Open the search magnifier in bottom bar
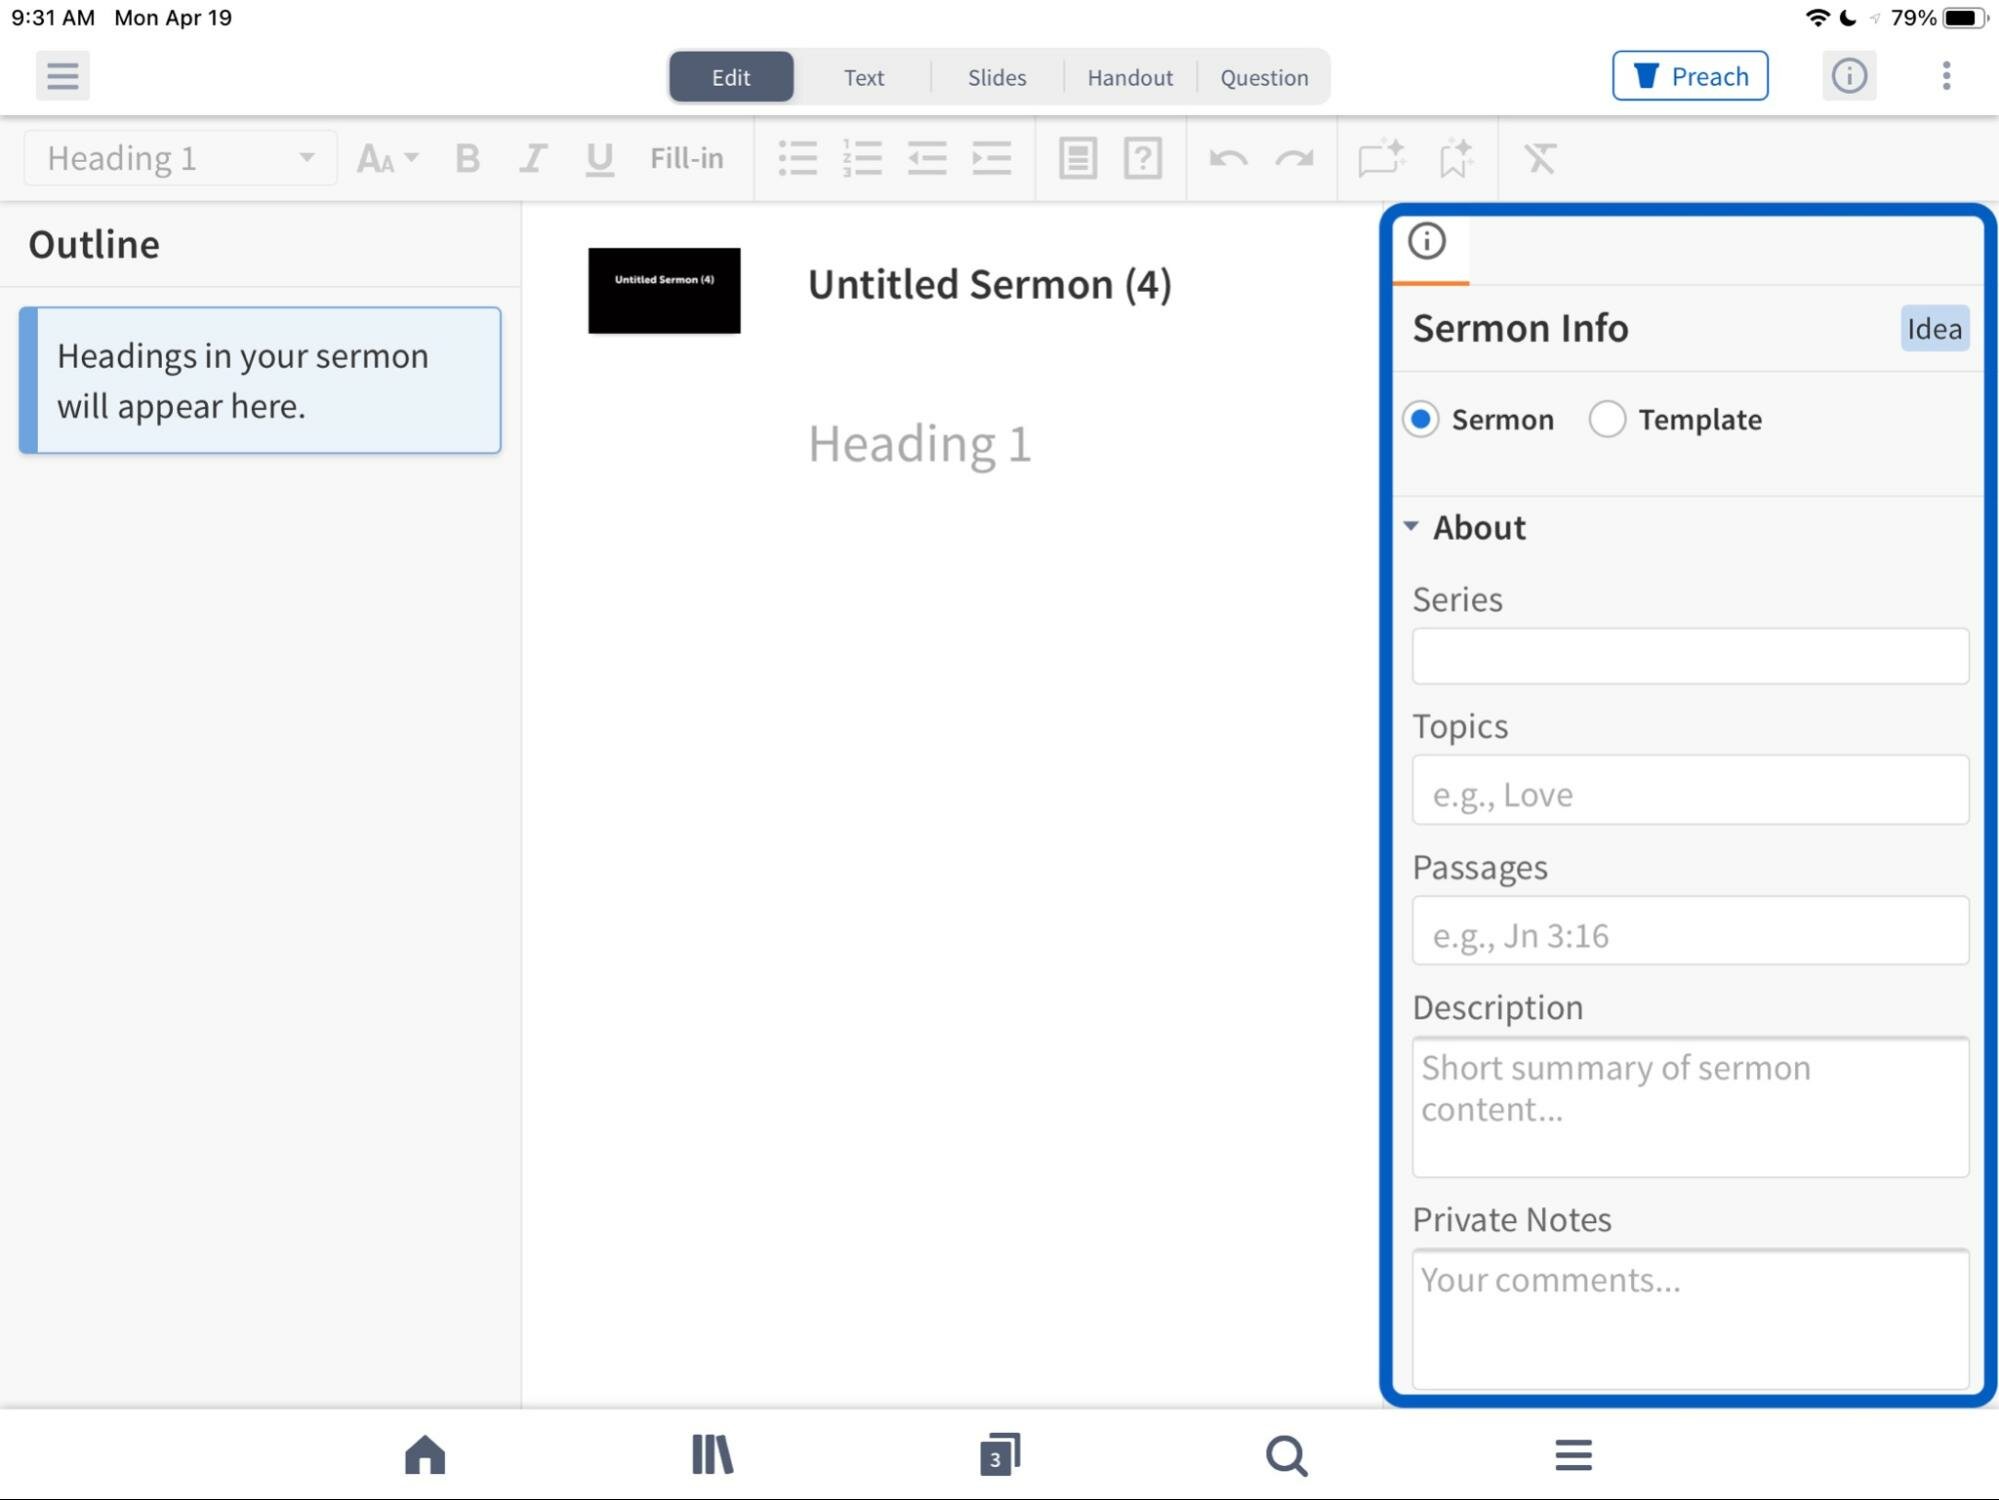Screen dimensions: 1999x1500 [x=1286, y=1455]
